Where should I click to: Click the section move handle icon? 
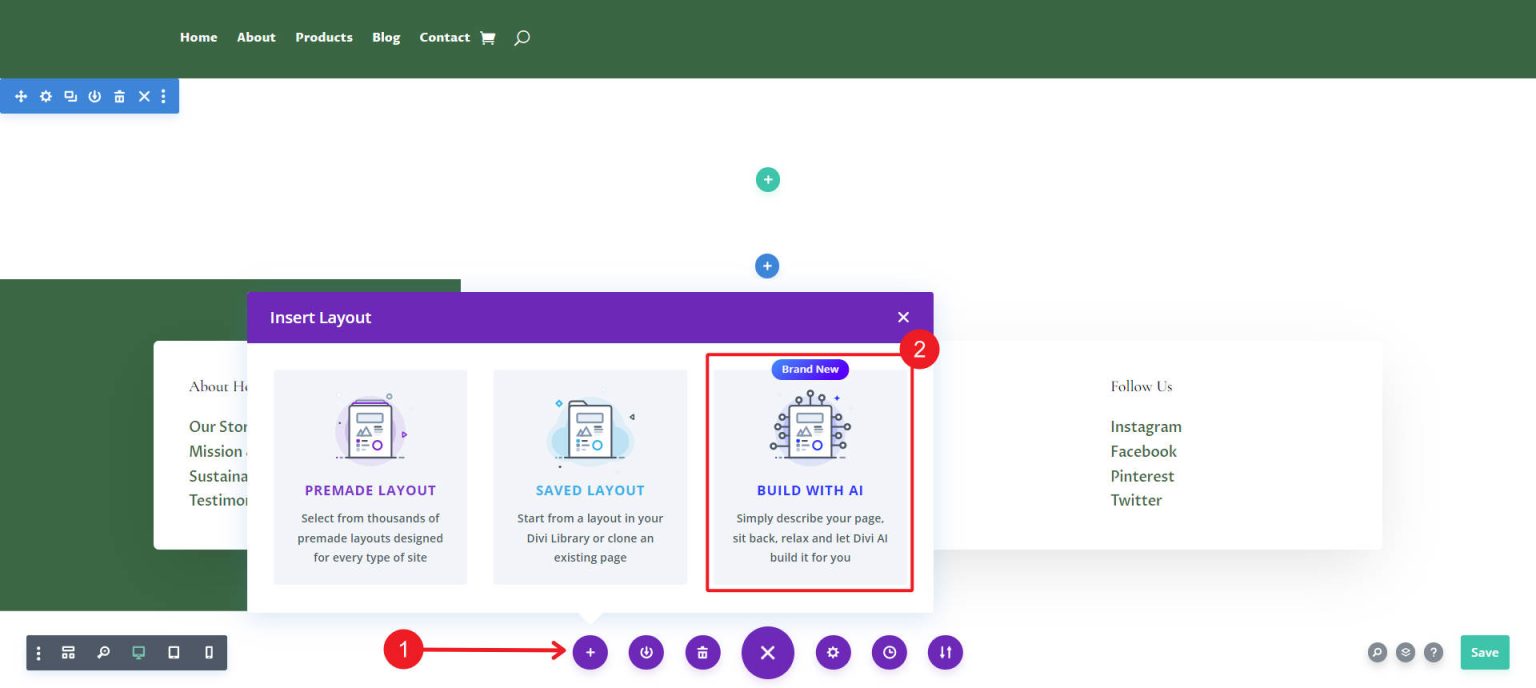point(21,96)
